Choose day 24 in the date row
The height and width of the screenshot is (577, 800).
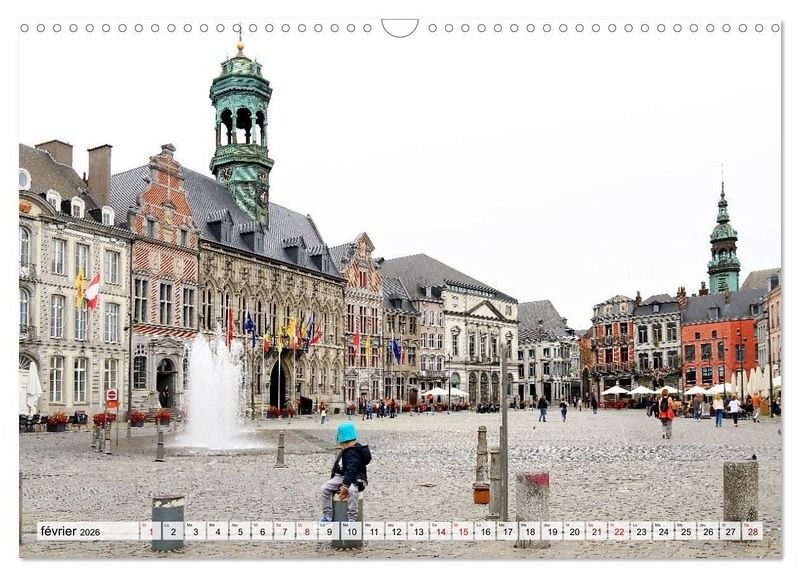pyautogui.click(x=663, y=531)
